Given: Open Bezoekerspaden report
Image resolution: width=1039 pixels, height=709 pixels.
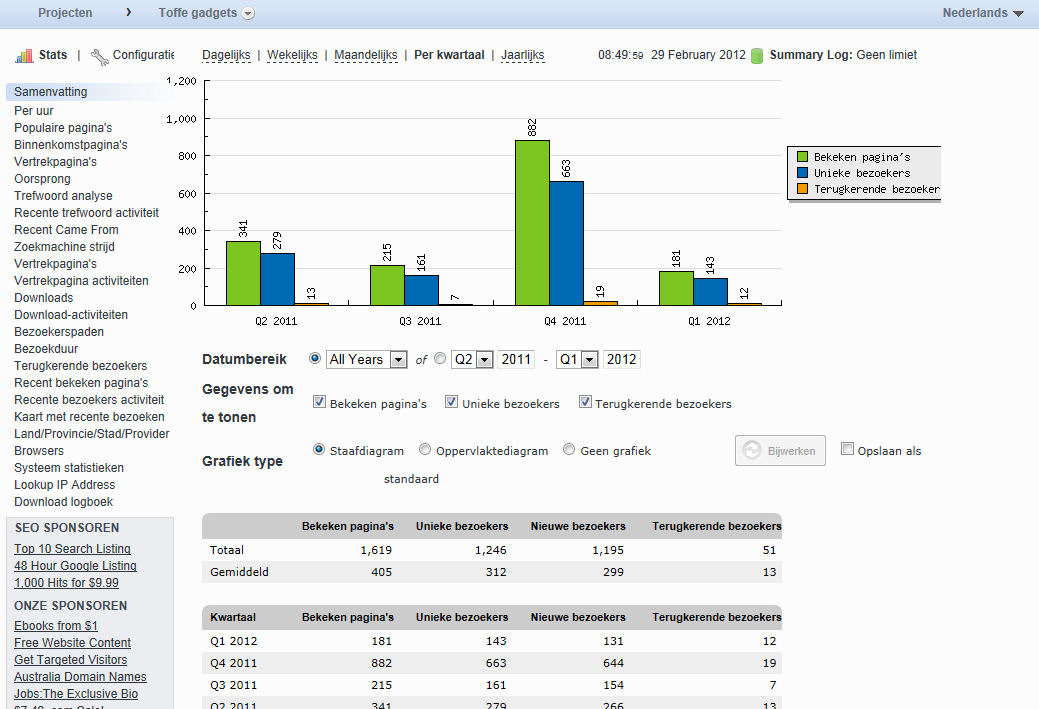Looking at the screenshot, I should point(59,332).
